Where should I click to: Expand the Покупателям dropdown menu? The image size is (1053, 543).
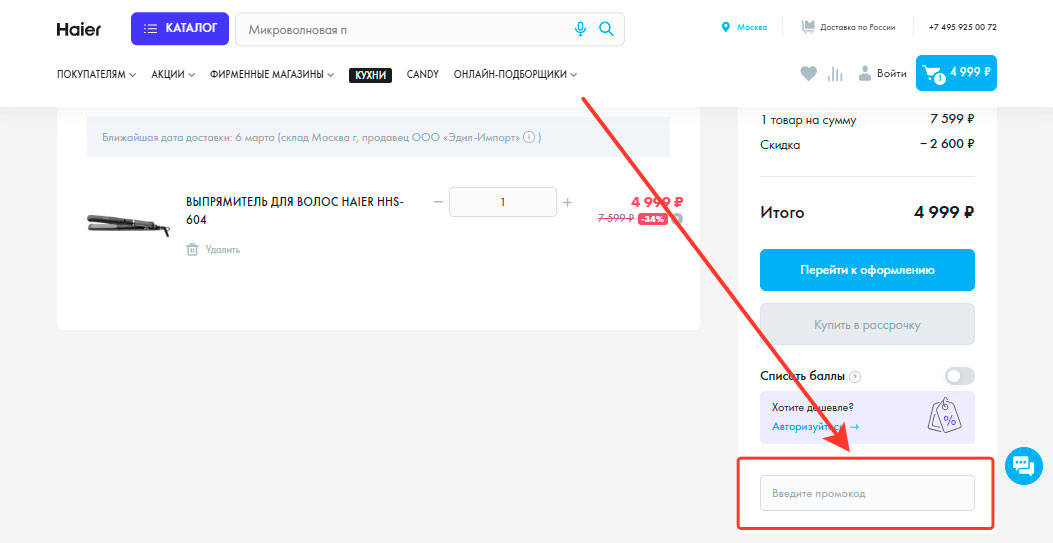(x=96, y=74)
